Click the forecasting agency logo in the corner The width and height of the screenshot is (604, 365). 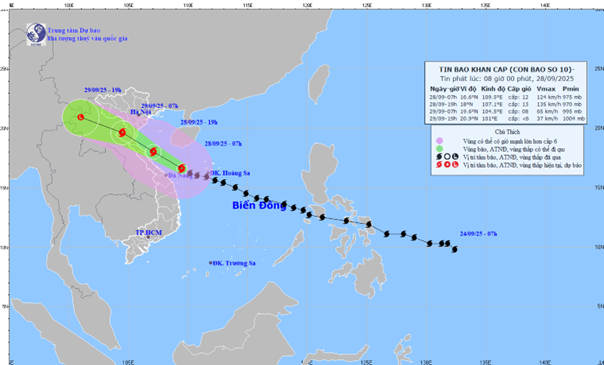pos(36,34)
